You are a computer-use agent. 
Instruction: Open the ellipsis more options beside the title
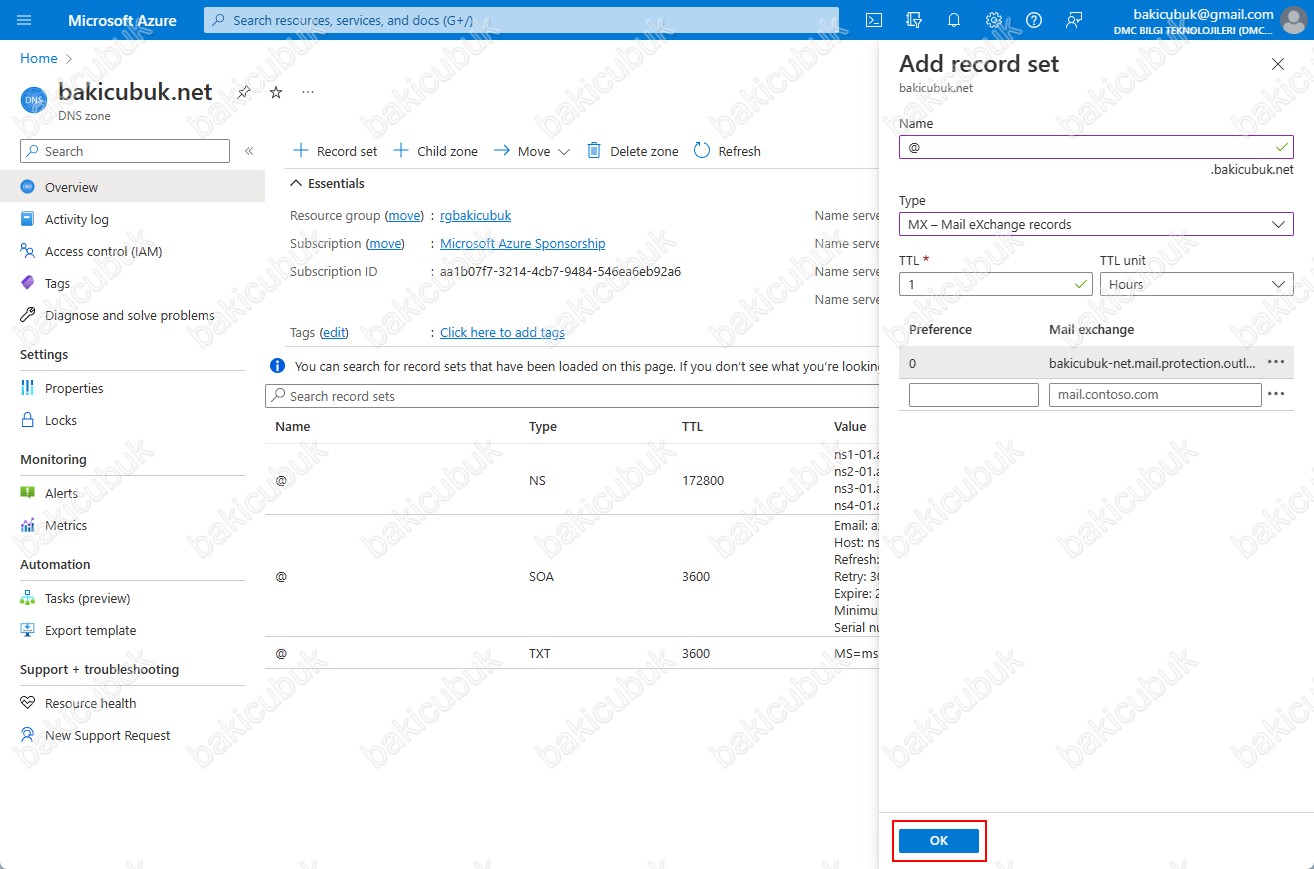coord(308,92)
